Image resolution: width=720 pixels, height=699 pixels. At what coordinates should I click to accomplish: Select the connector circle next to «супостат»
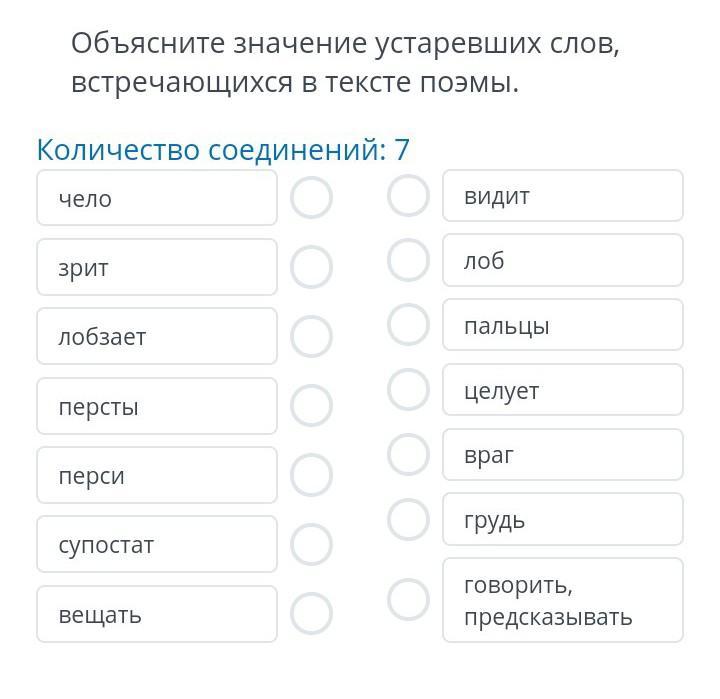click(x=311, y=544)
